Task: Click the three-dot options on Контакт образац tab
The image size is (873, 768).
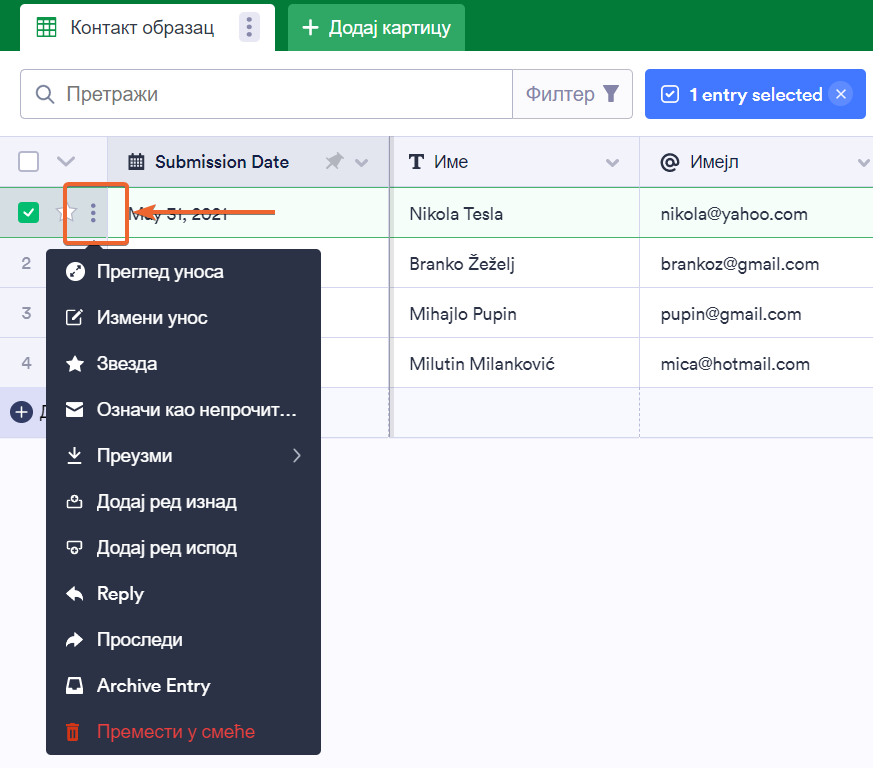Action: (x=249, y=27)
